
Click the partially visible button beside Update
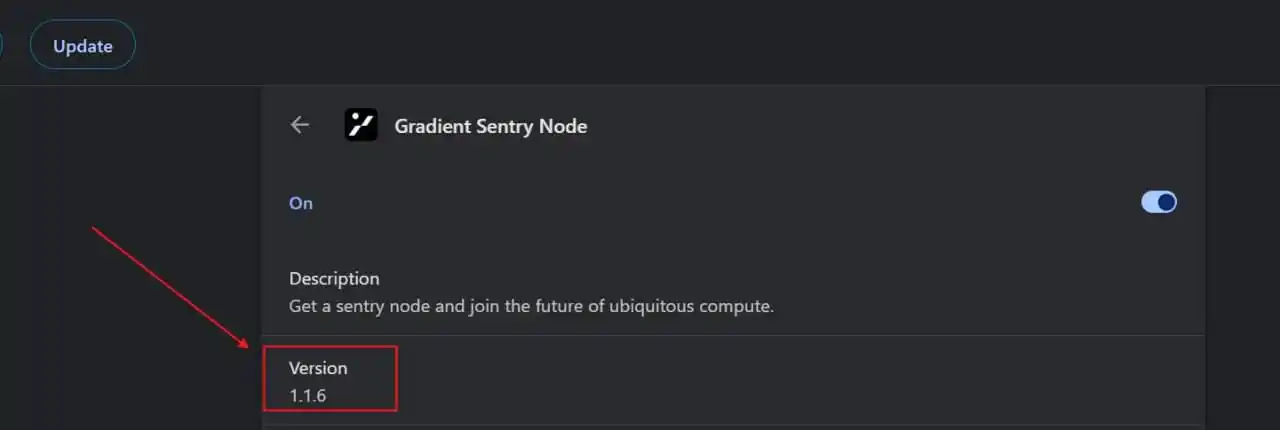tap(2, 46)
